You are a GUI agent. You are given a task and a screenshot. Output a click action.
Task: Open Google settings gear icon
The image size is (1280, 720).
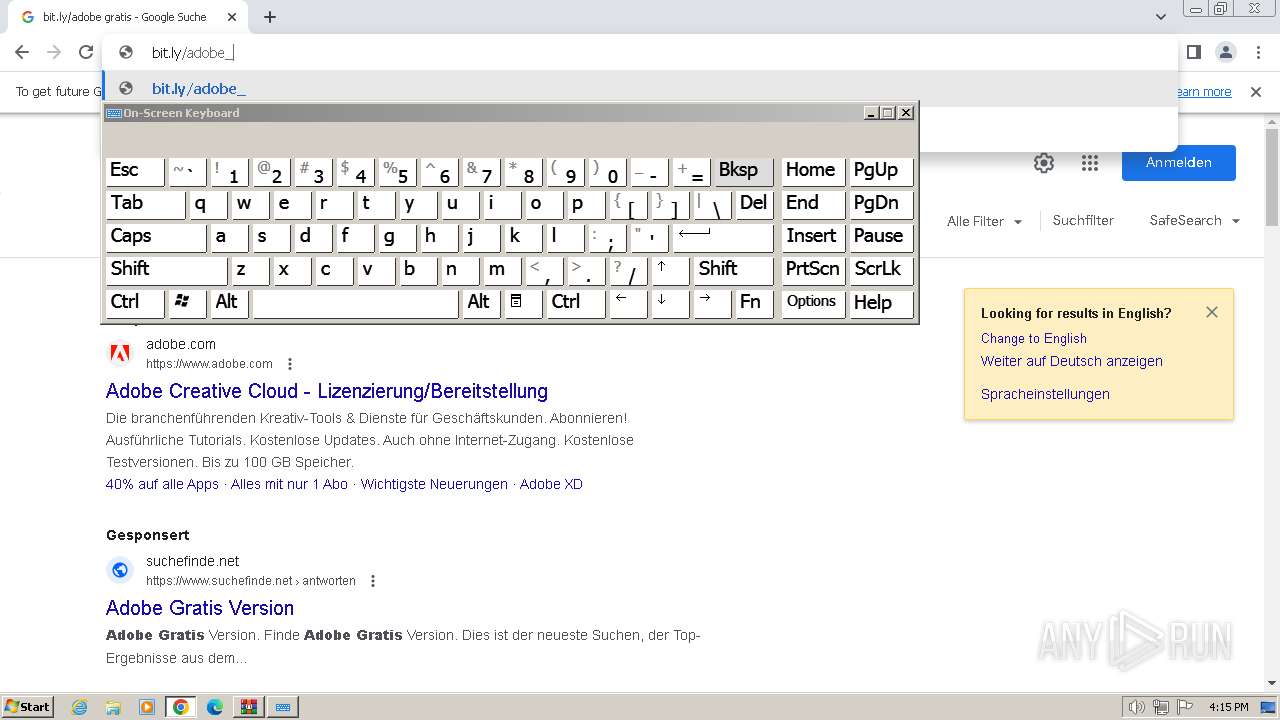(1044, 163)
